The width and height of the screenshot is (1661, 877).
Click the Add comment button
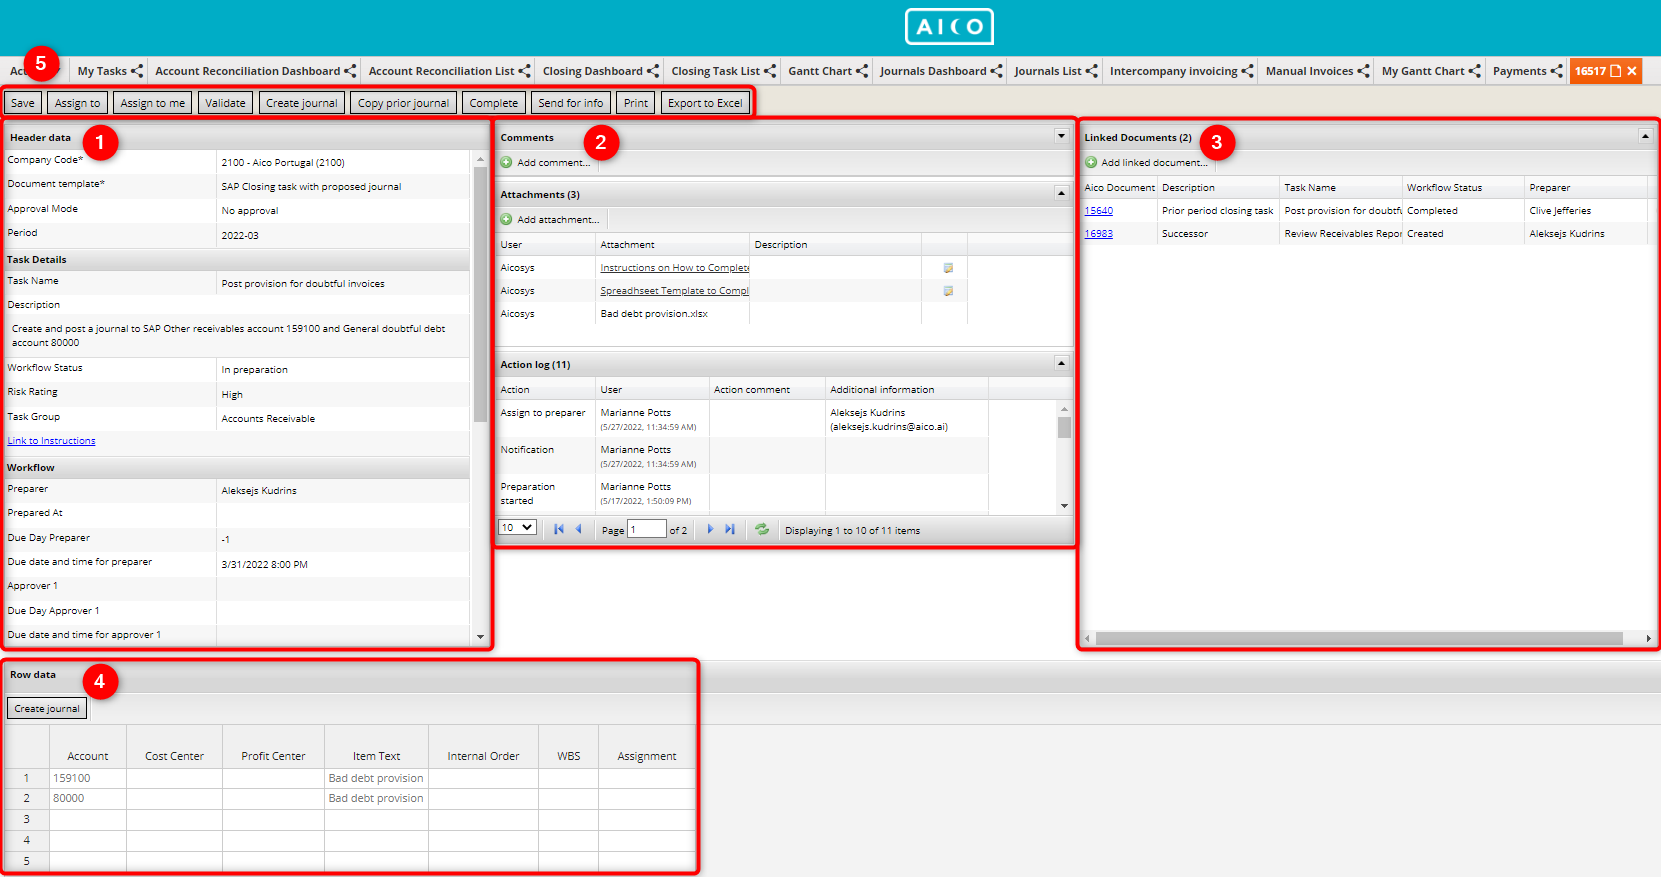tap(546, 162)
